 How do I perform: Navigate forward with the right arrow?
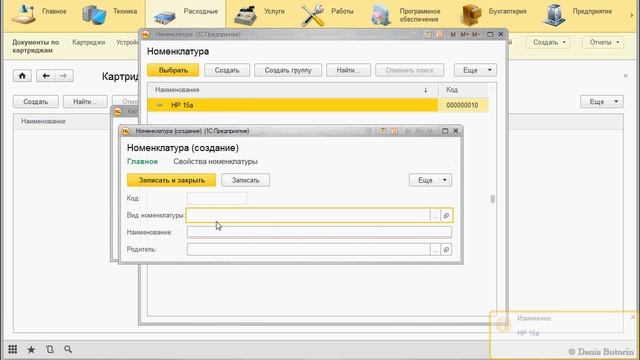[x=63, y=76]
